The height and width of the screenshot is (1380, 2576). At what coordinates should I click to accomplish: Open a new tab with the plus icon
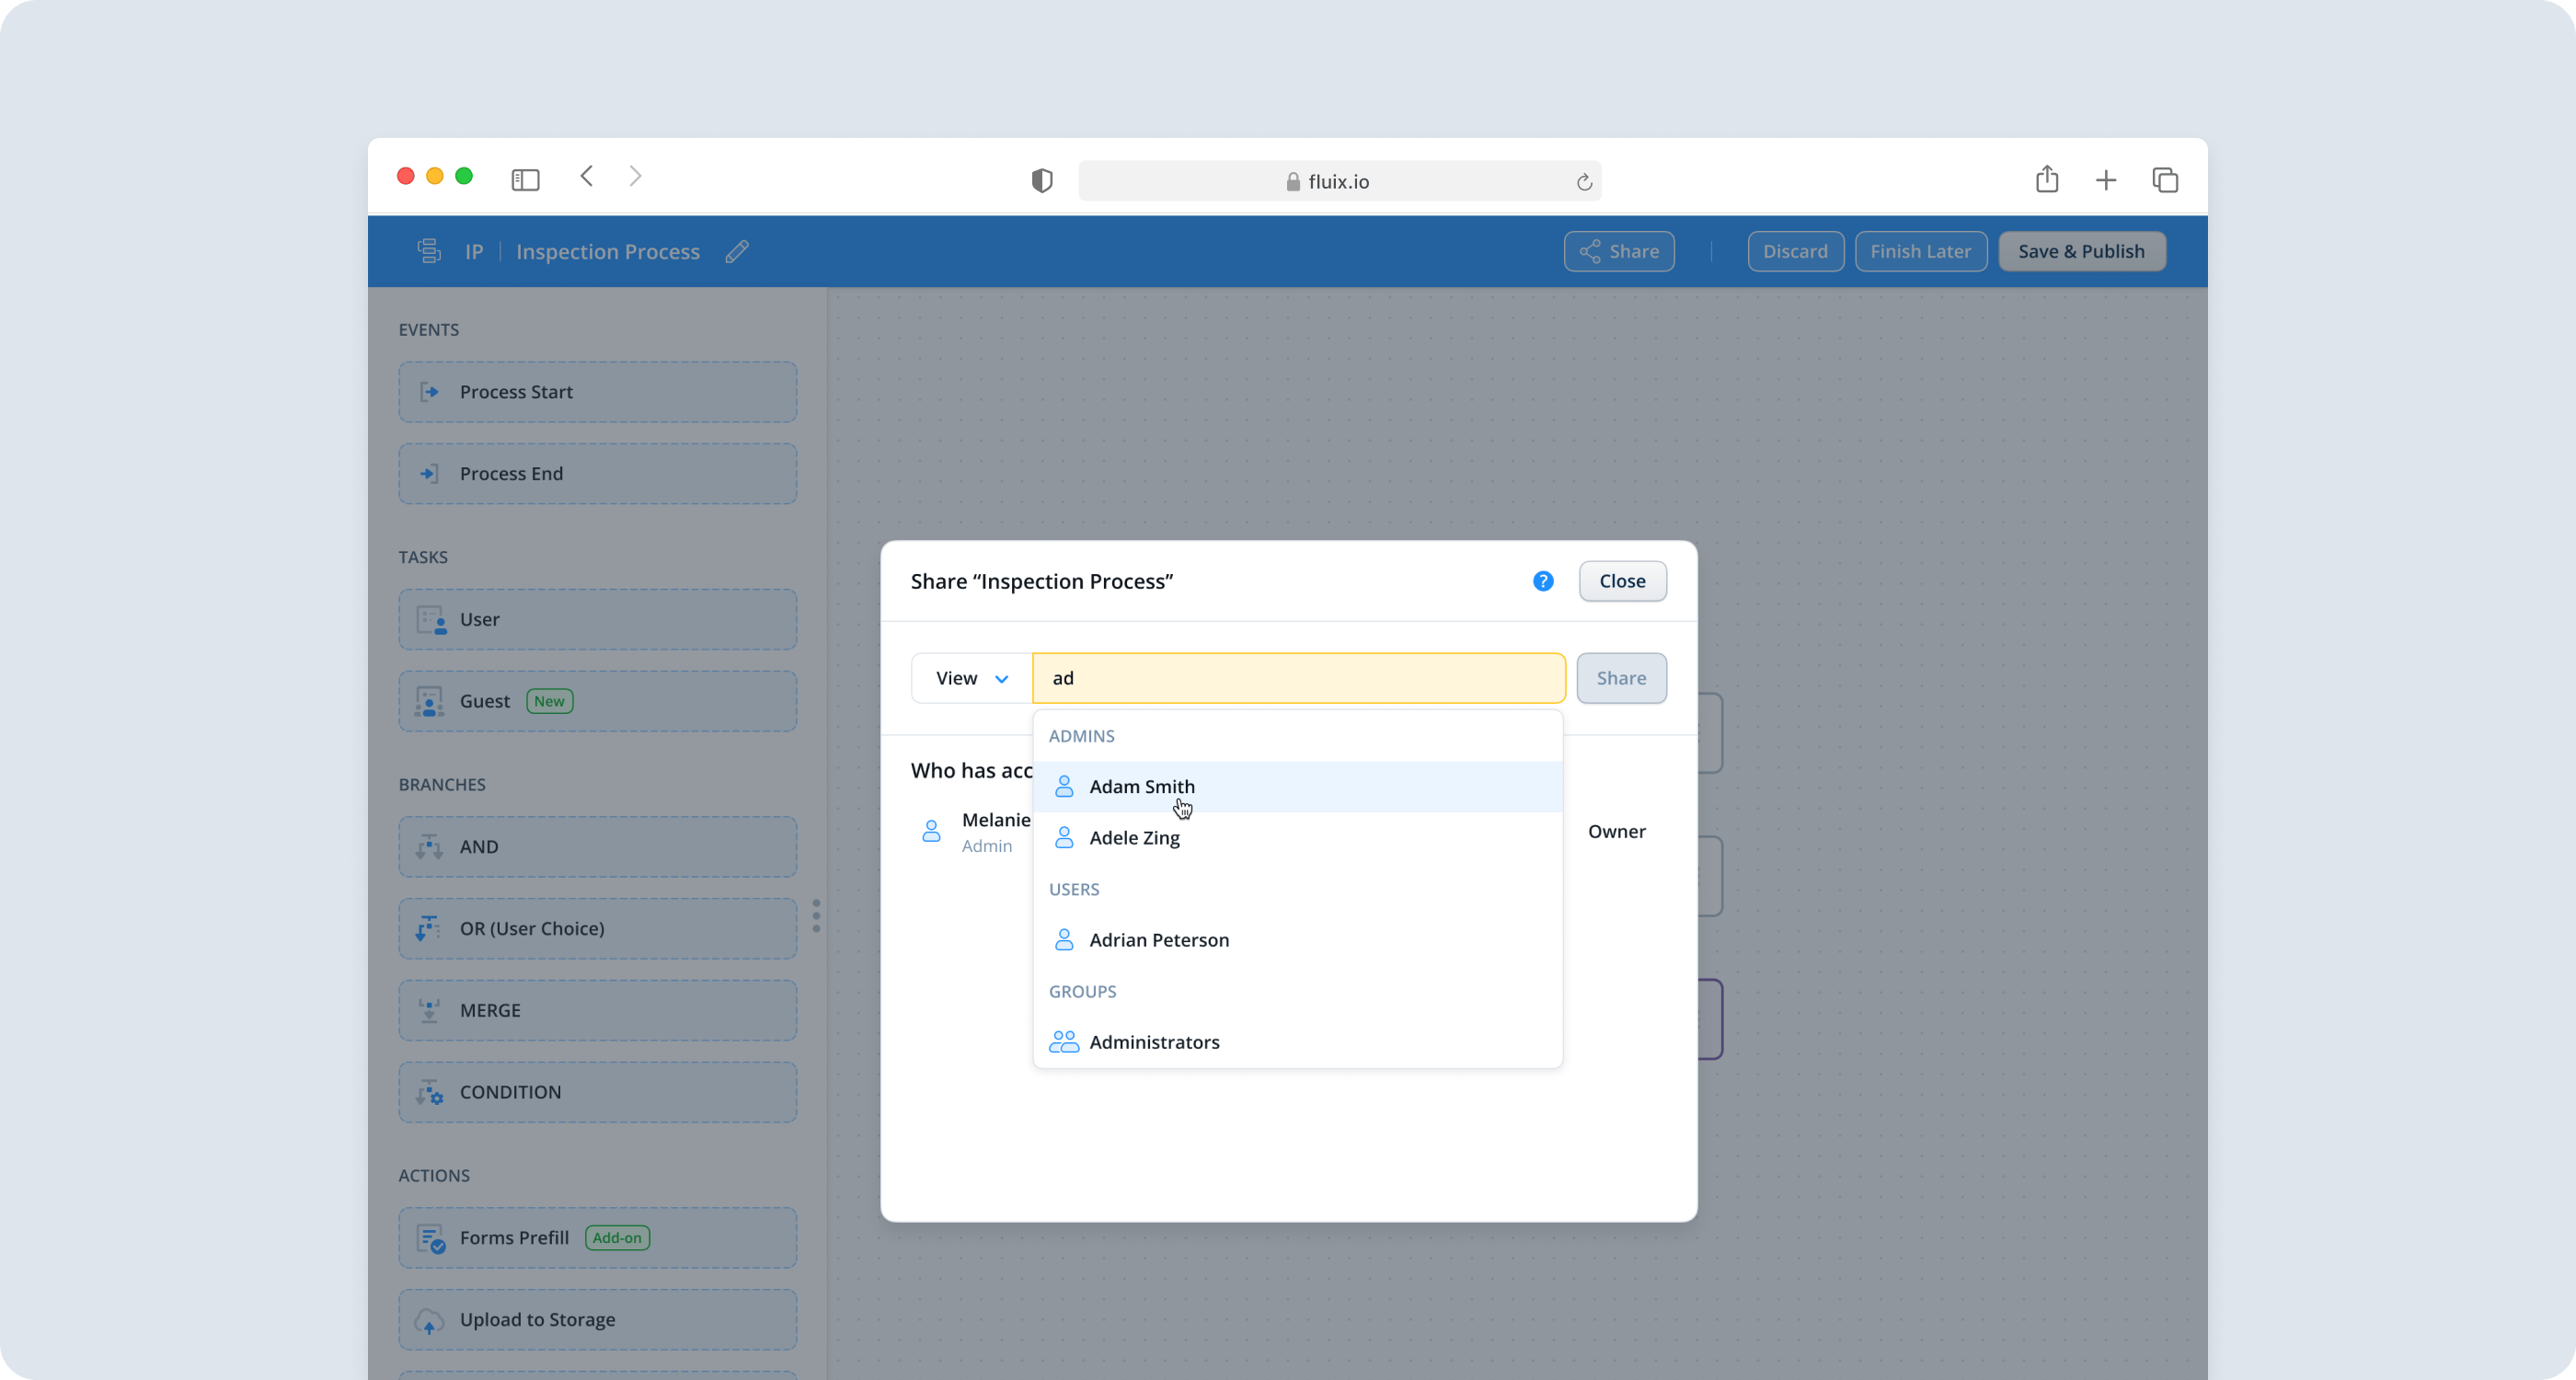(x=2106, y=180)
